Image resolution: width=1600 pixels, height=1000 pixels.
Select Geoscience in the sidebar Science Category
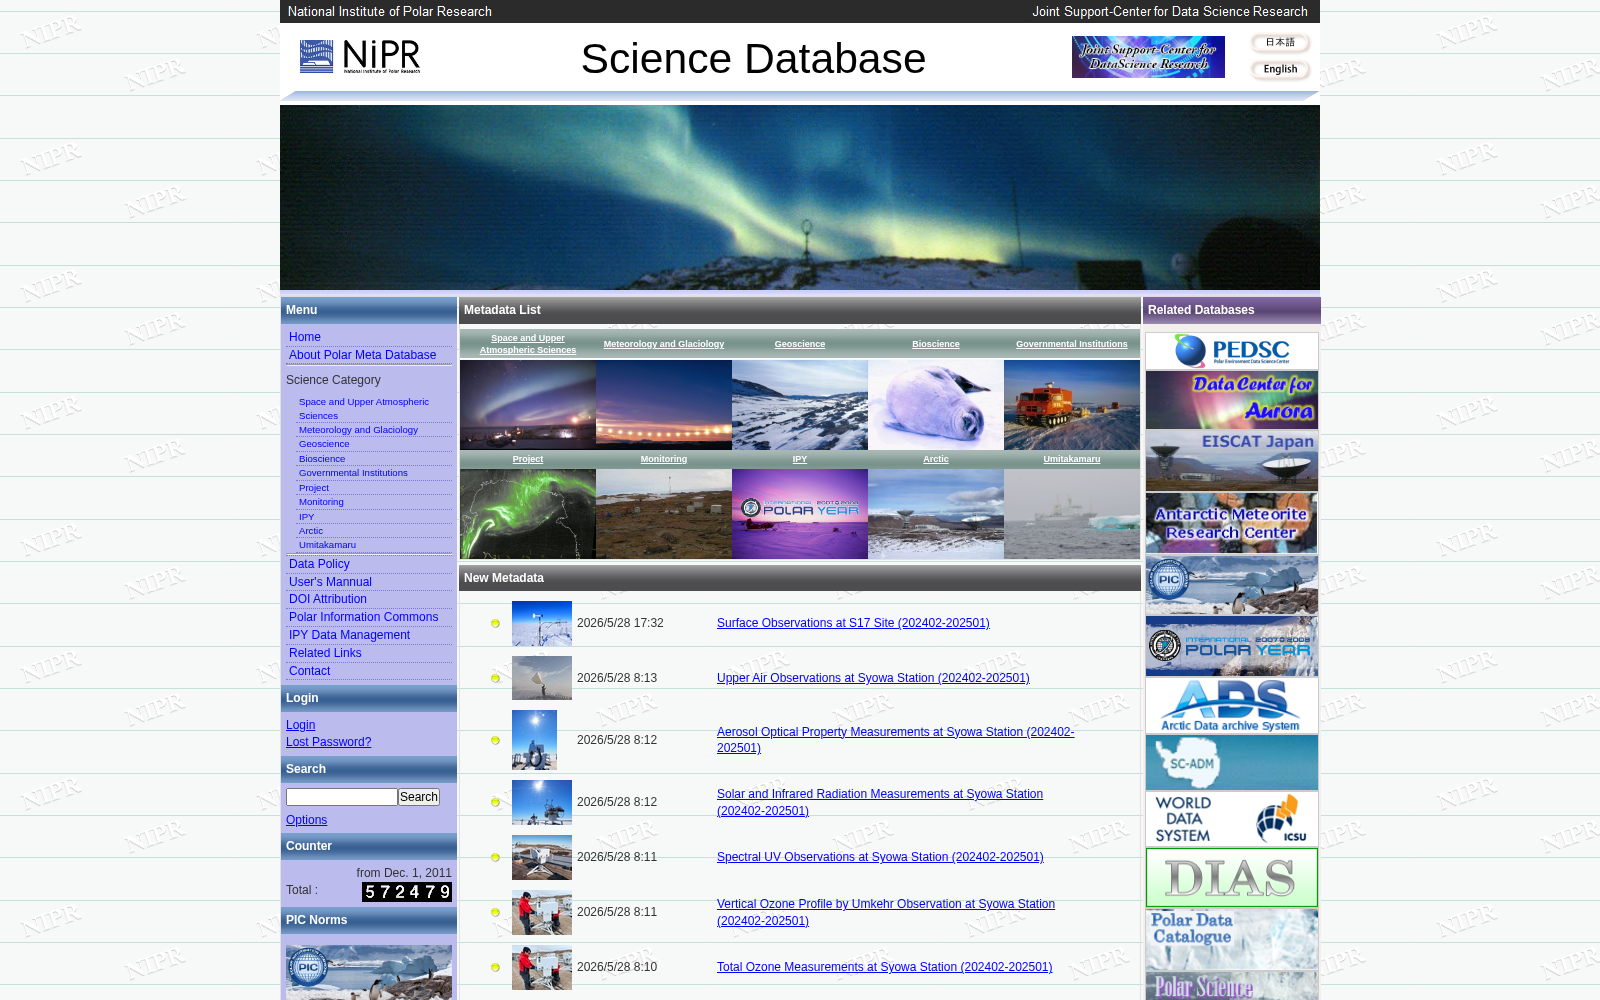324,444
